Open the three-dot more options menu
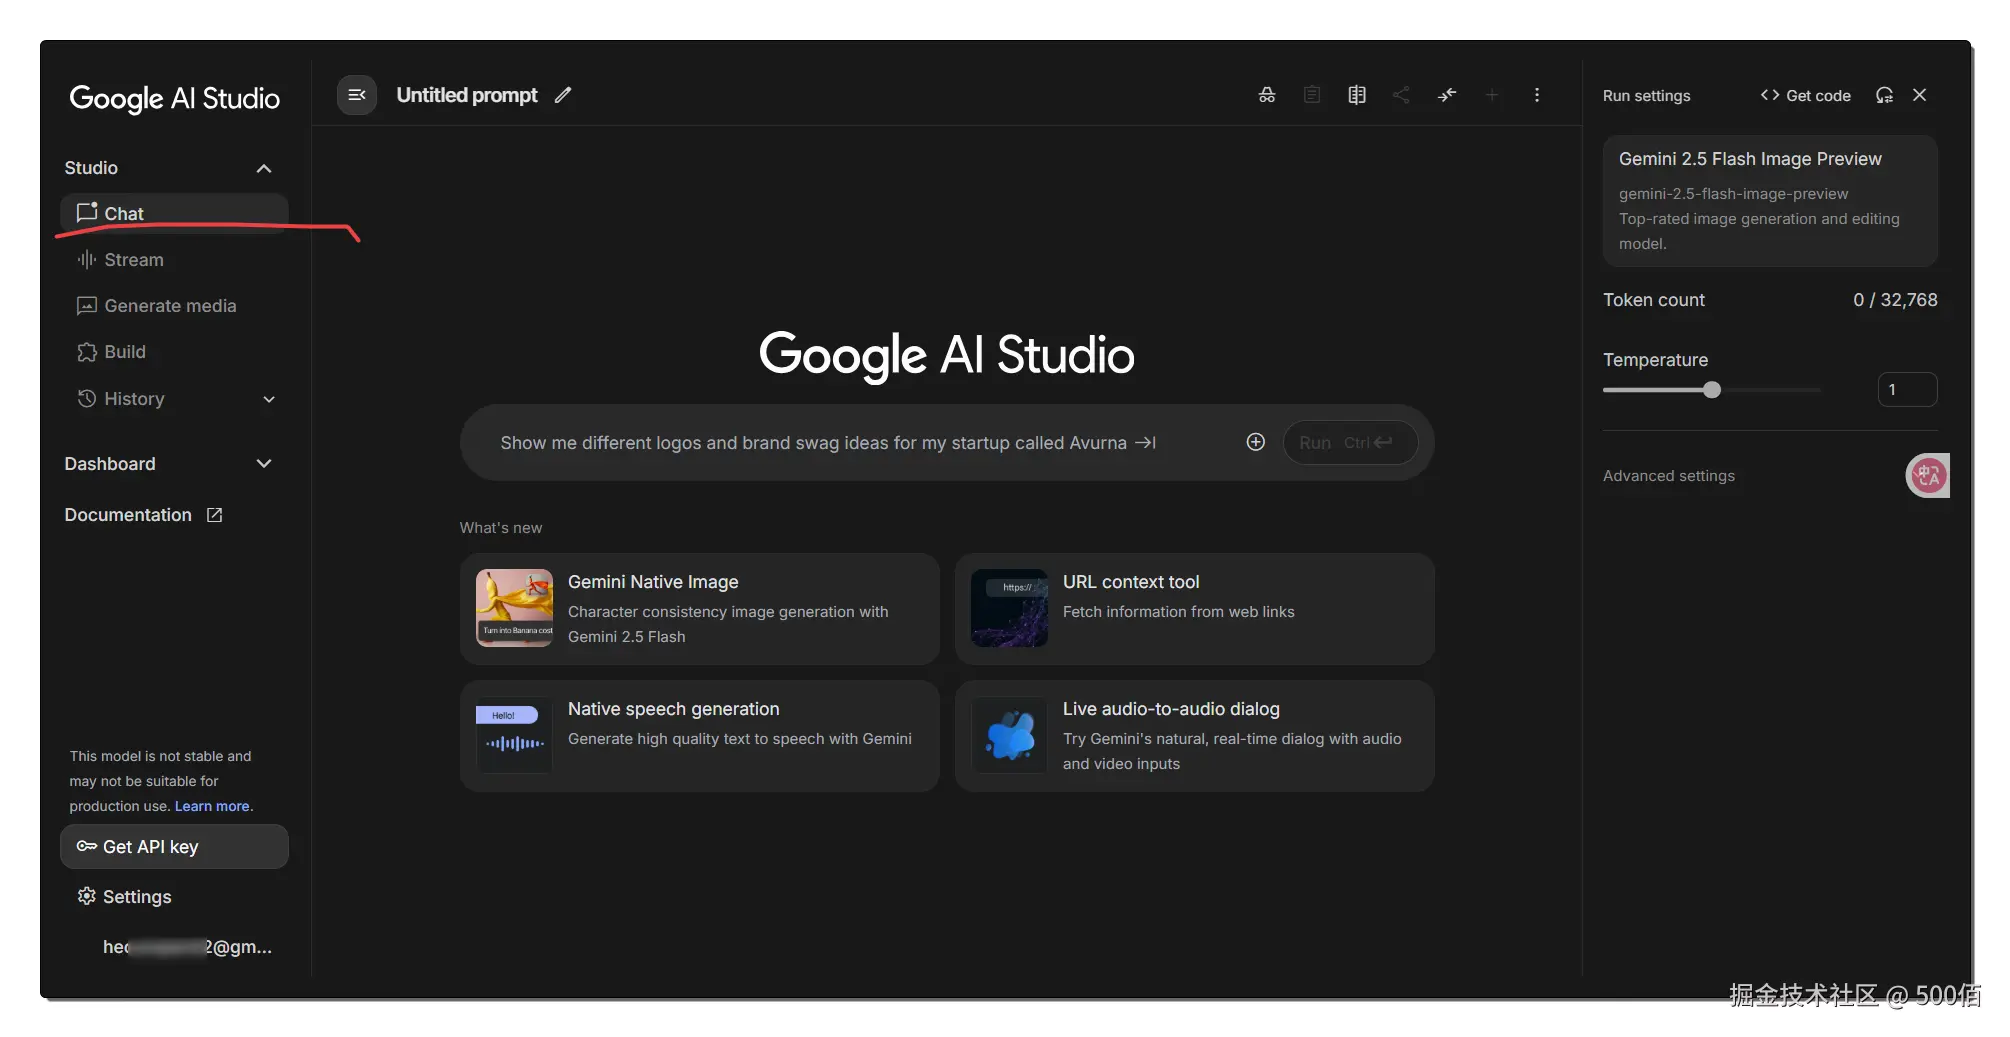 (x=1537, y=95)
